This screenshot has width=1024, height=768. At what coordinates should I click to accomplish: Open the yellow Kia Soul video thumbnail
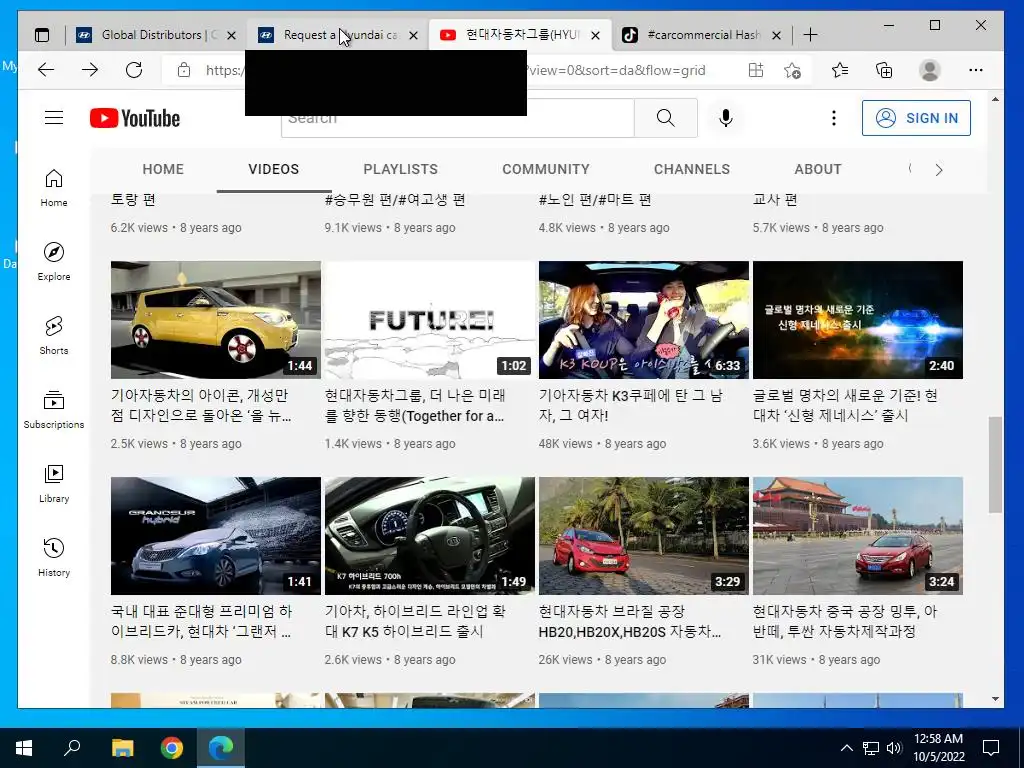click(216, 320)
